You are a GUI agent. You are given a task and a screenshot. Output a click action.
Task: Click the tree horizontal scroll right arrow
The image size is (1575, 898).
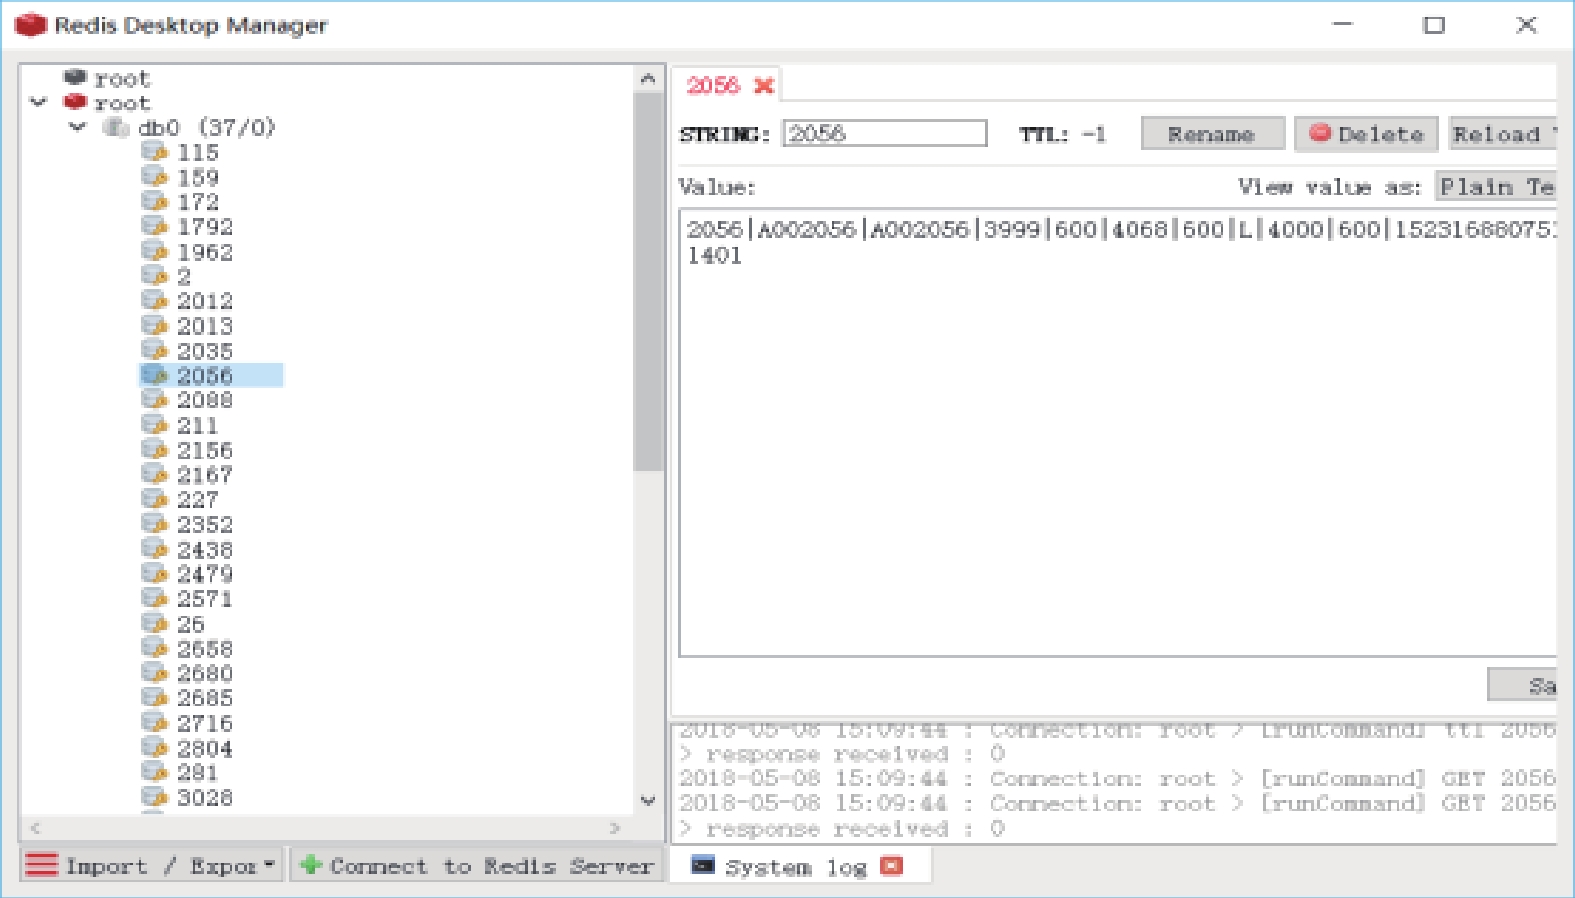click(615, 828)
